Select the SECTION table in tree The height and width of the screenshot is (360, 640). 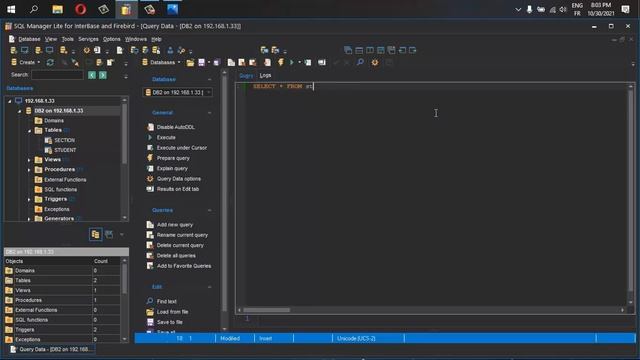pyautogui.click(x=64, y=140)
